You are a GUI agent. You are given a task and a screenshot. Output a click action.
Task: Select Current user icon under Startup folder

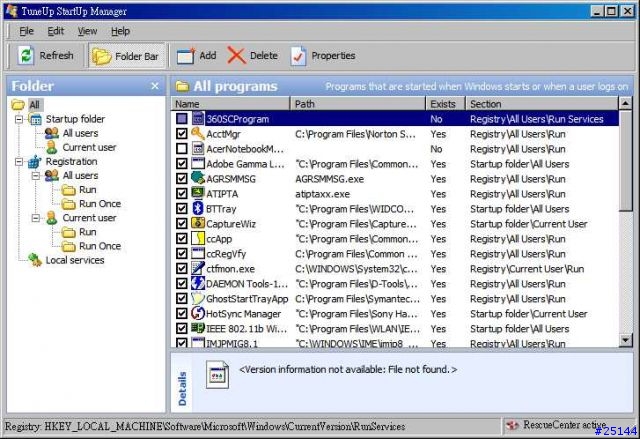pyautogui.click(x=52, y=147)
